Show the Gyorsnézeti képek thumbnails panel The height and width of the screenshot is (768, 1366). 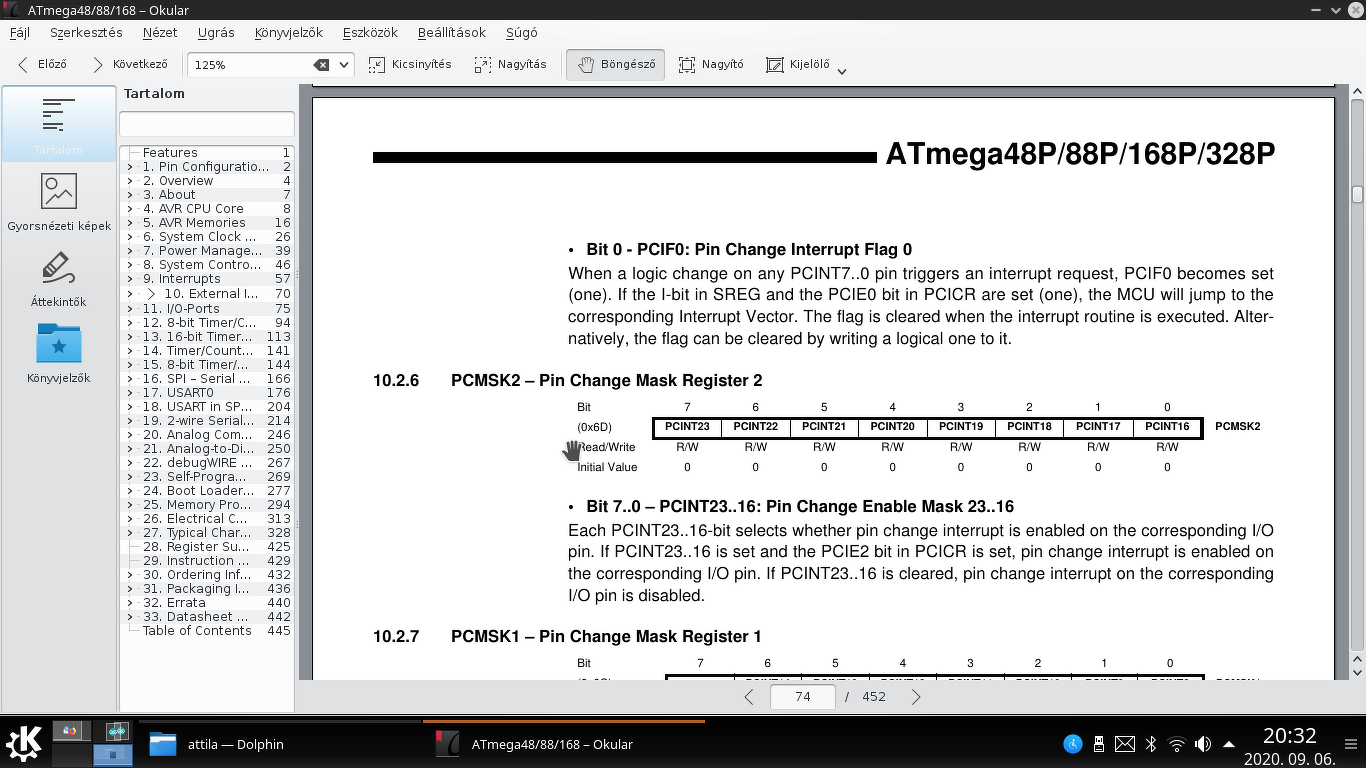[x=59, y=201]
